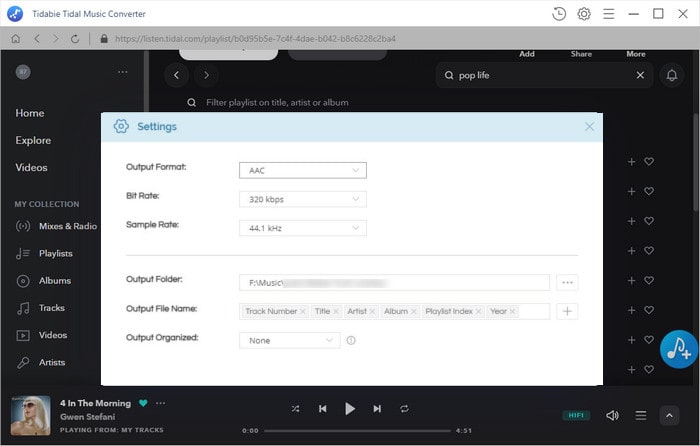Viewport: 700px width, 446px height.
Task: Click Filter playlist input field
Action: (277, 102)
